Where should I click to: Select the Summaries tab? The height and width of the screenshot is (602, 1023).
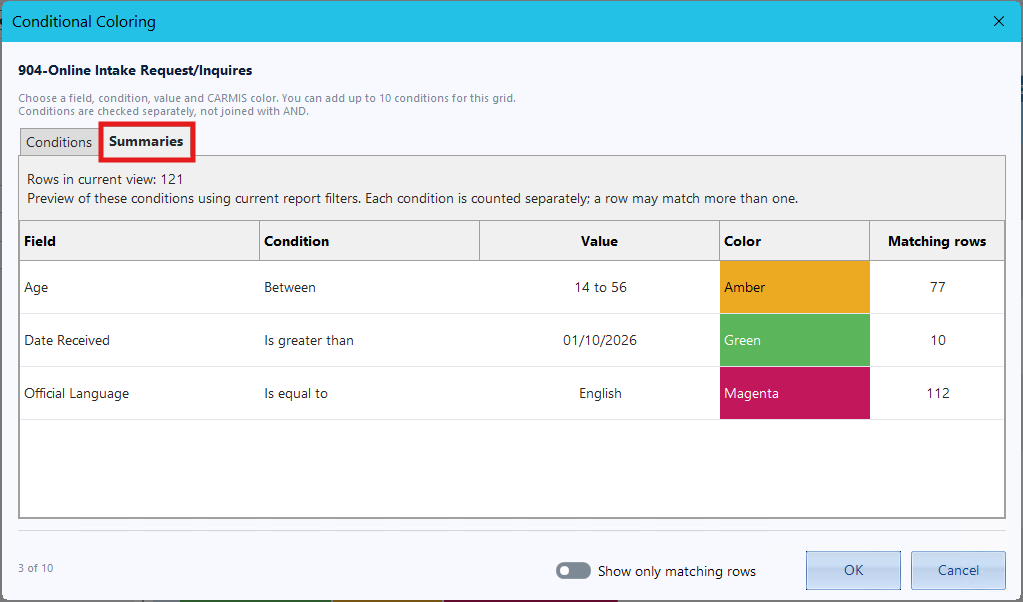click(x=146, y=142)
